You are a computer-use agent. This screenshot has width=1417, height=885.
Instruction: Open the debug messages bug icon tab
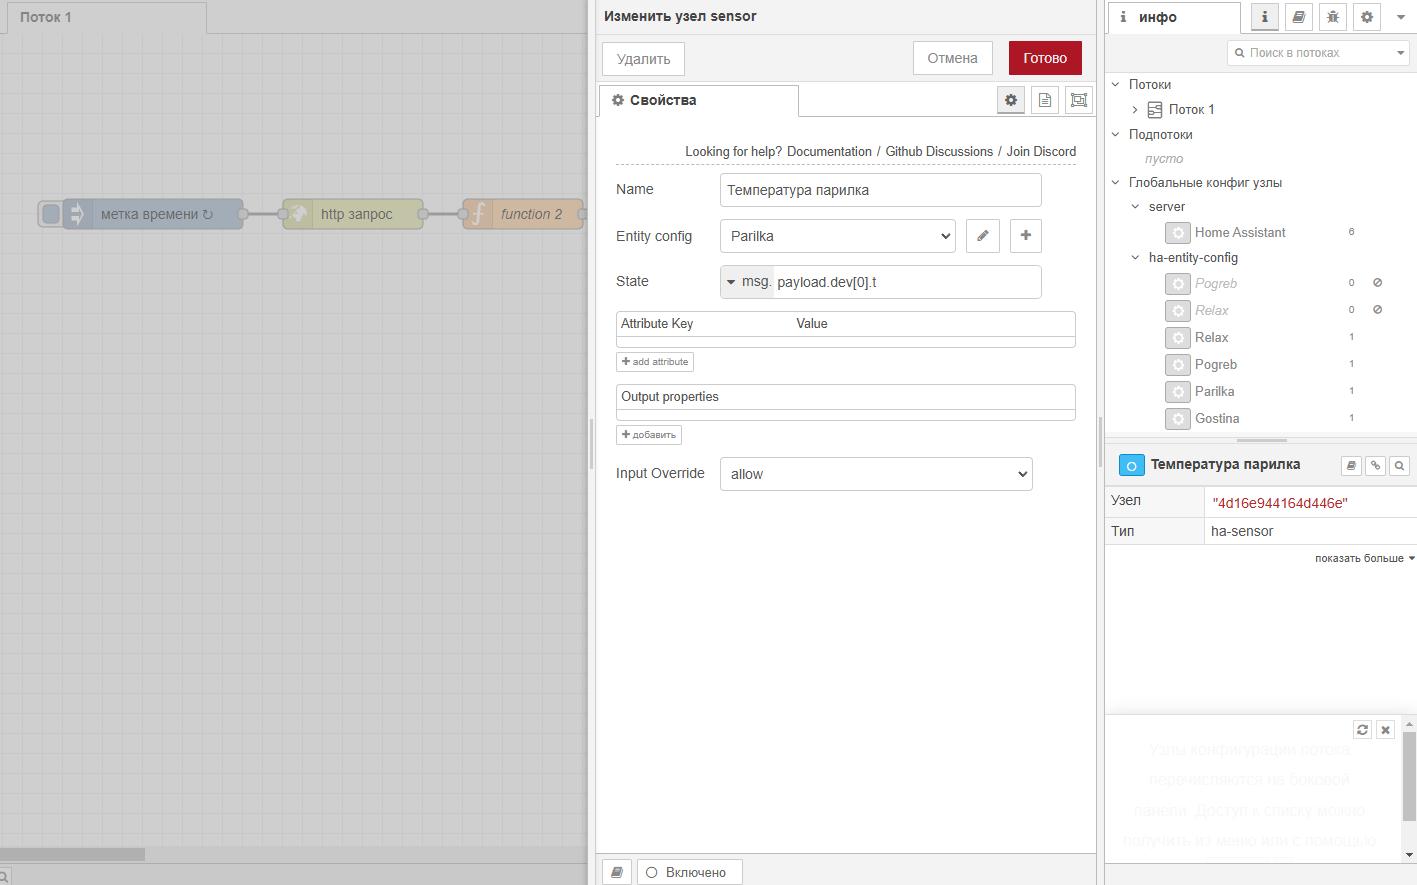[x=1332, y=17]
